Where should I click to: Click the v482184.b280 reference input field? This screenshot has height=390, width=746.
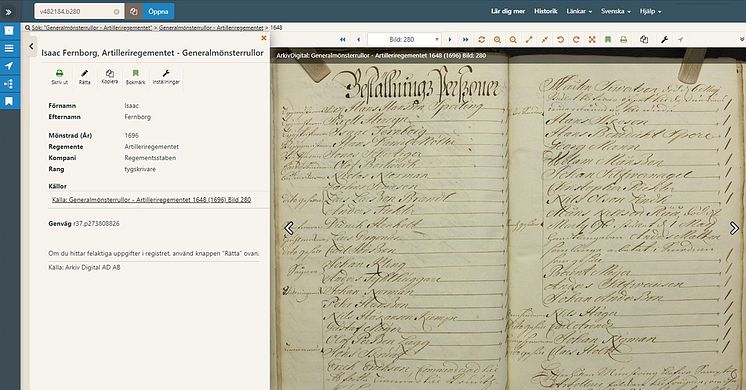click(x=79, y=11)
